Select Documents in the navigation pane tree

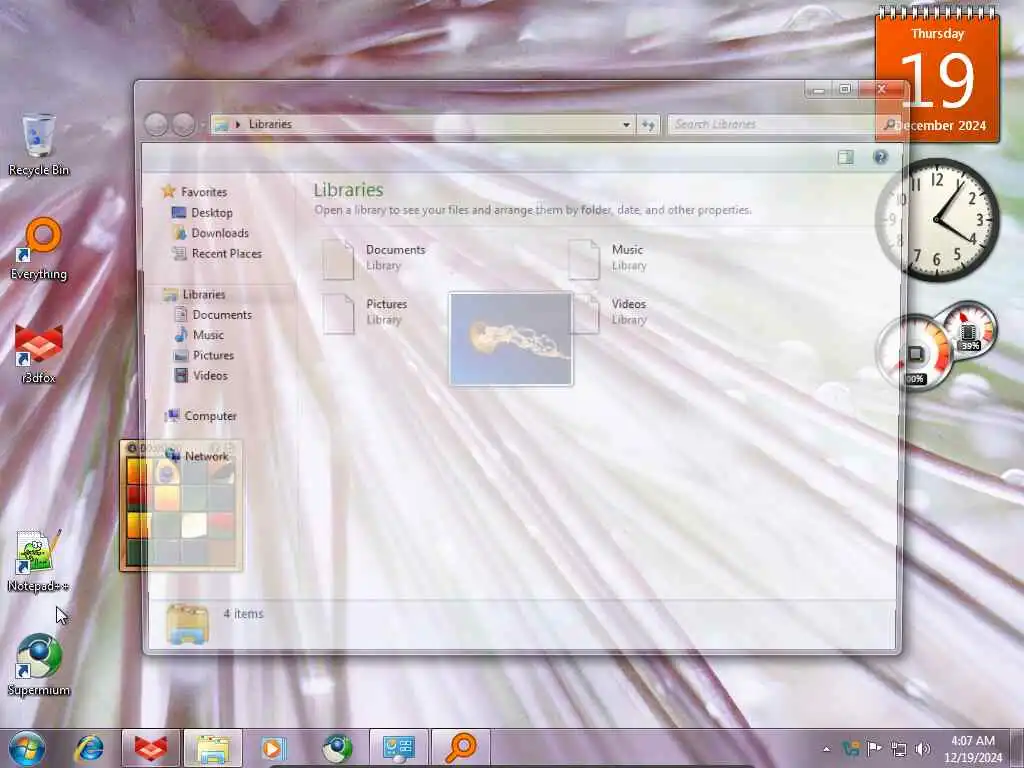tap(221, 315)
